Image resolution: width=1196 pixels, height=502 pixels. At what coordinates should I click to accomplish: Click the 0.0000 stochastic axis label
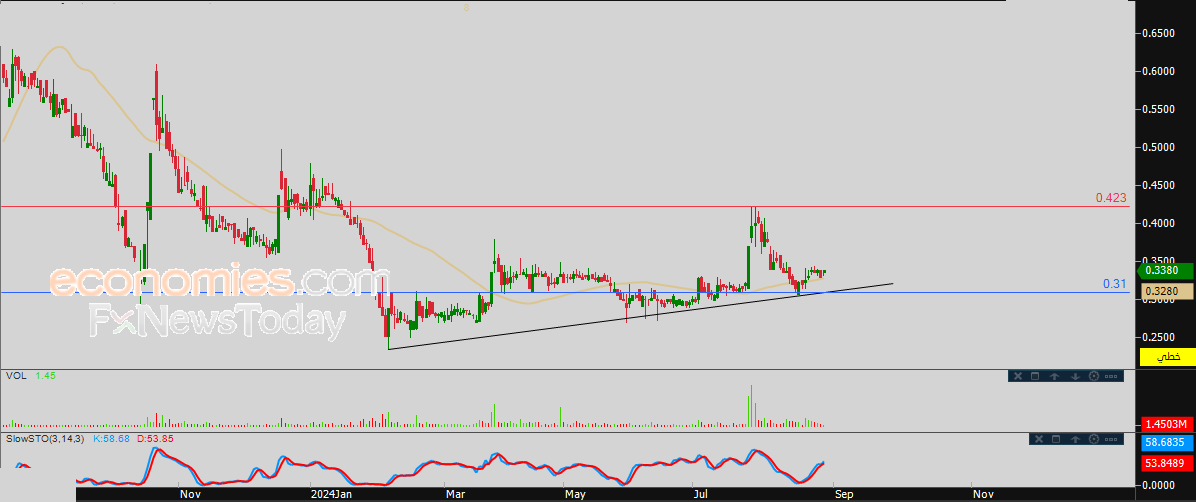point(1158,484)
